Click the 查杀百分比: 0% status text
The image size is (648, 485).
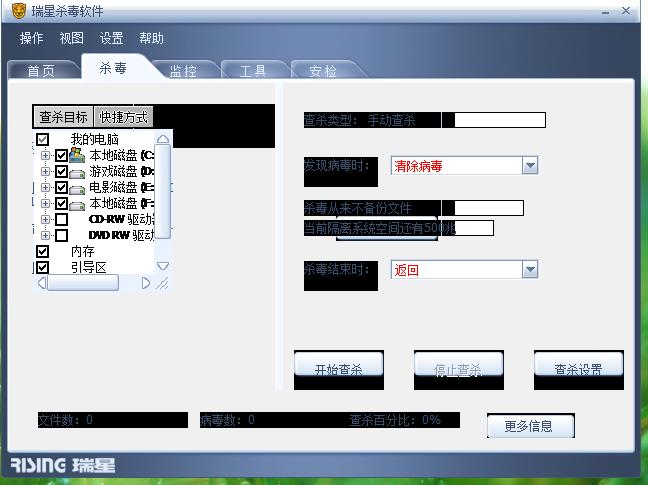(395, 420)
